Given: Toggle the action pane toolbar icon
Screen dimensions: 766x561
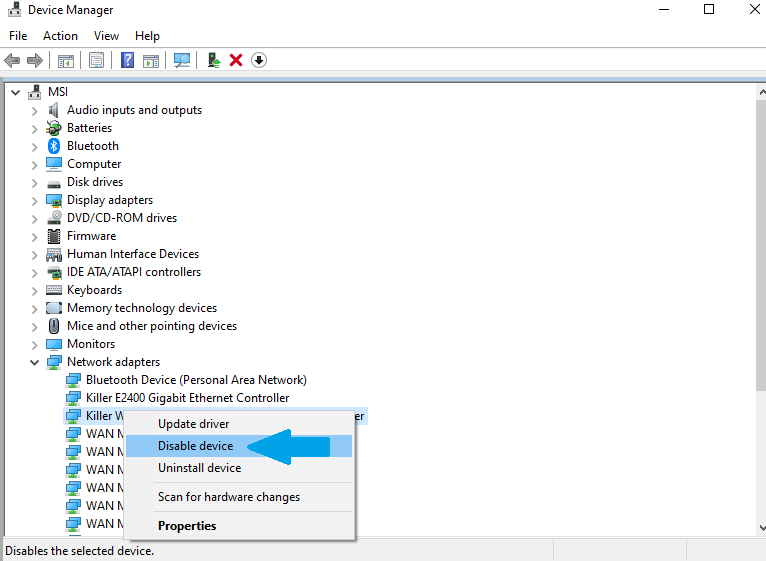Looking at the screenshot, I should click(151, 61).
